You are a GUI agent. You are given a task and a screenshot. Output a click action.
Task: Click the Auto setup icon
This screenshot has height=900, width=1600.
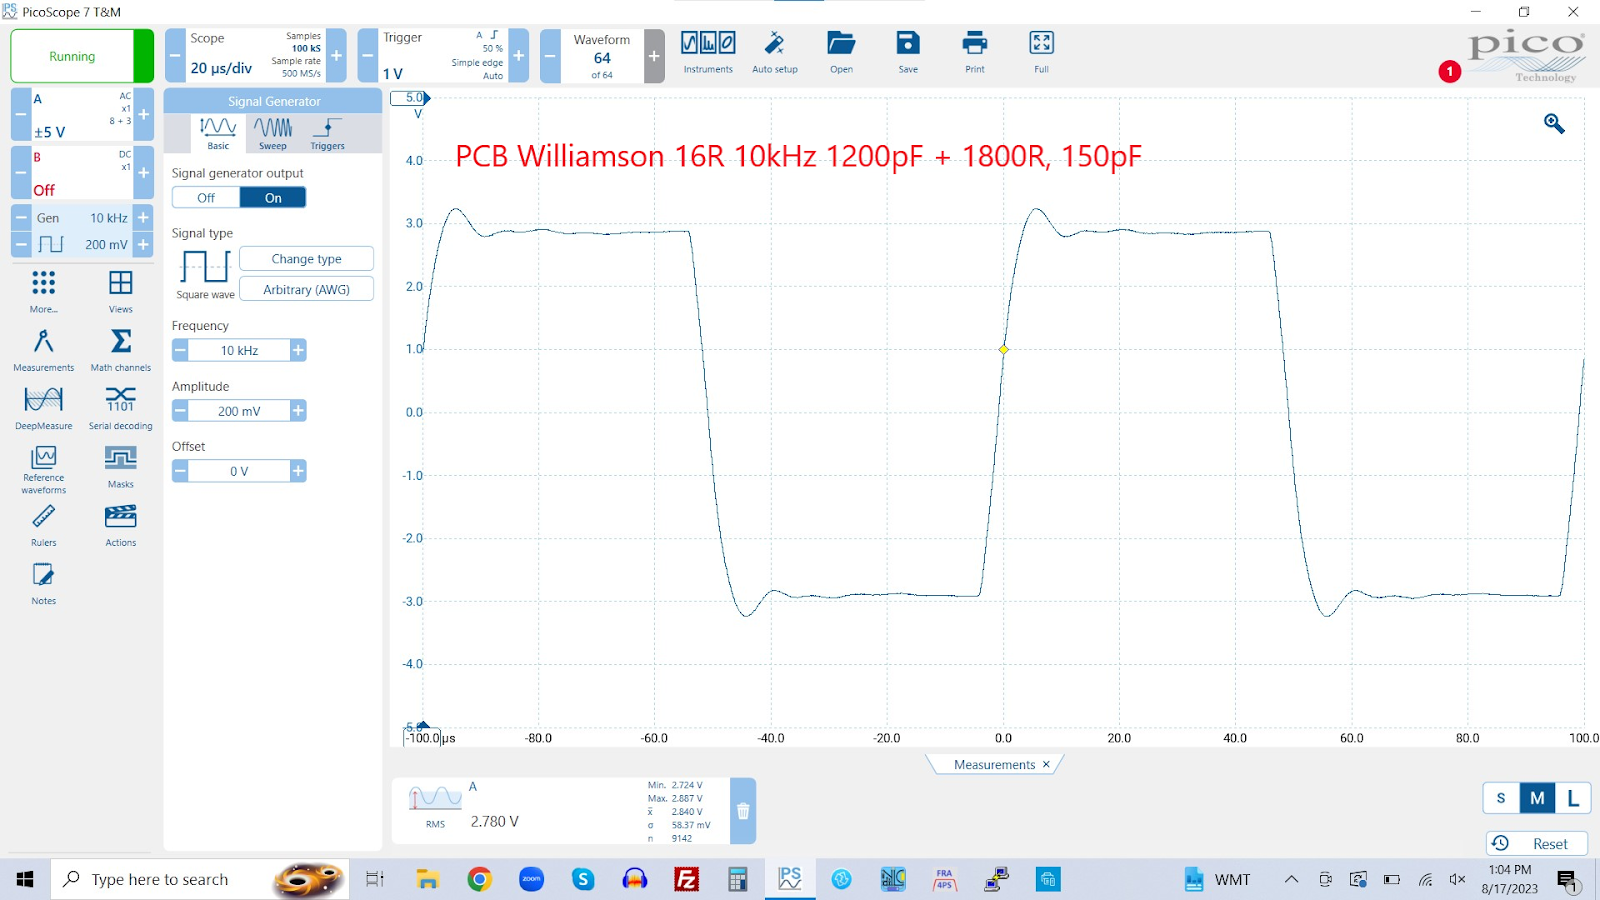[x=774, y=52]
